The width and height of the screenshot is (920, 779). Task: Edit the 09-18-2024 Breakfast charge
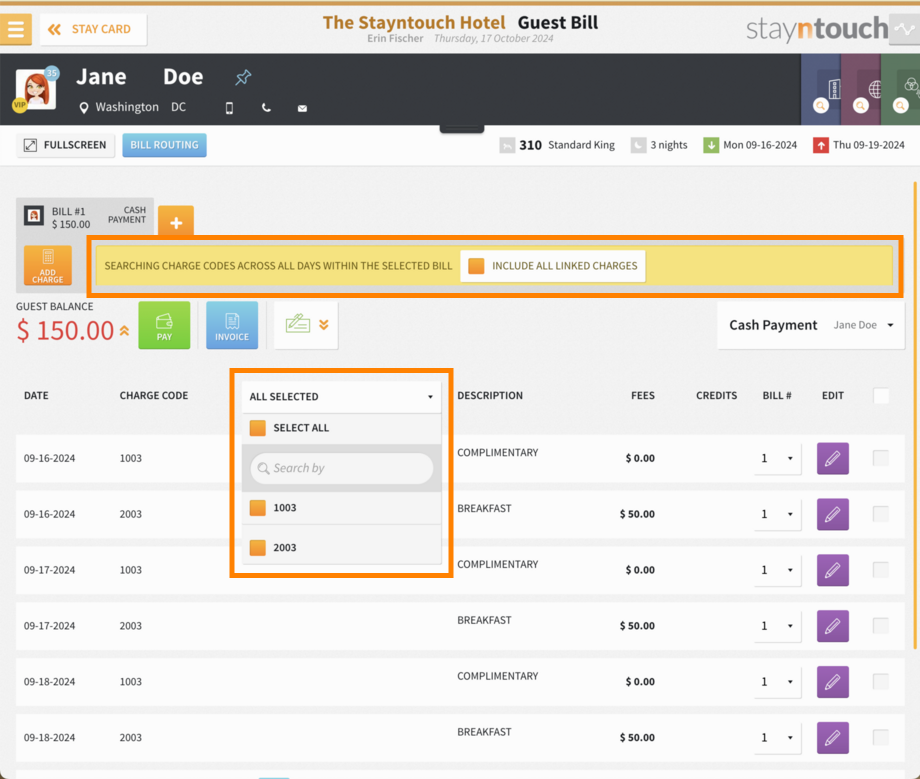[x=833, y=737]
